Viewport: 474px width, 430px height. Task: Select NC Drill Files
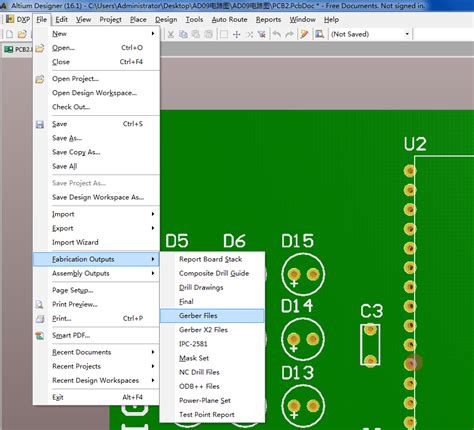[x=212, y=372]
